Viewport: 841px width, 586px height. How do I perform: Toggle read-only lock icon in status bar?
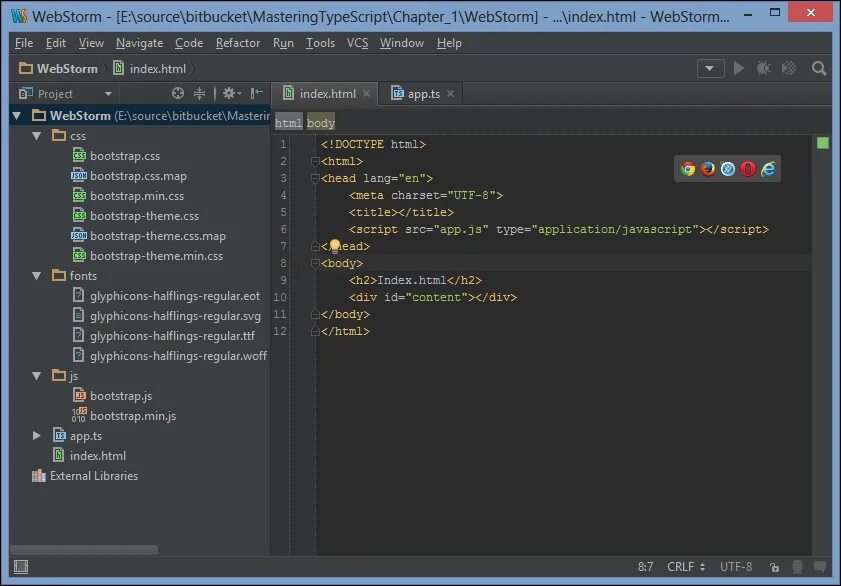point(774,567)
